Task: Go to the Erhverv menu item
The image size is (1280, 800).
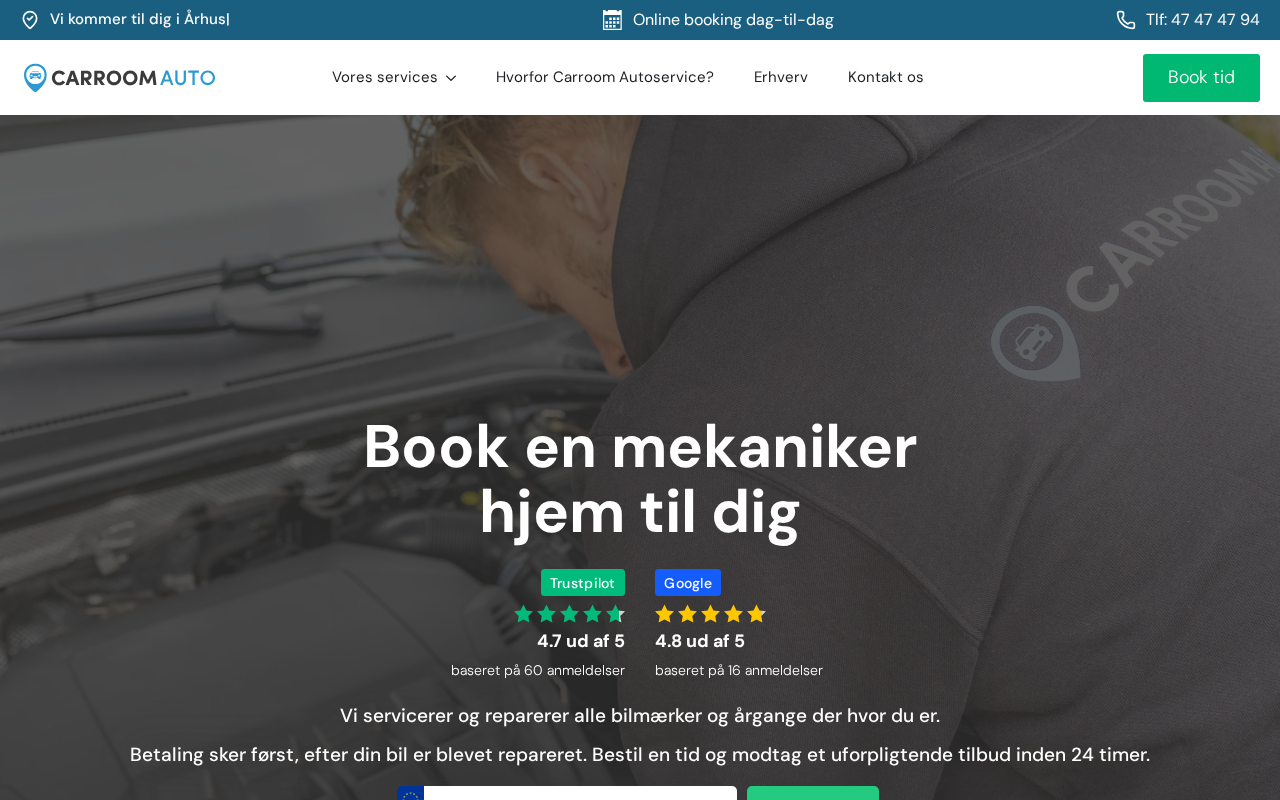Action: 781,77
